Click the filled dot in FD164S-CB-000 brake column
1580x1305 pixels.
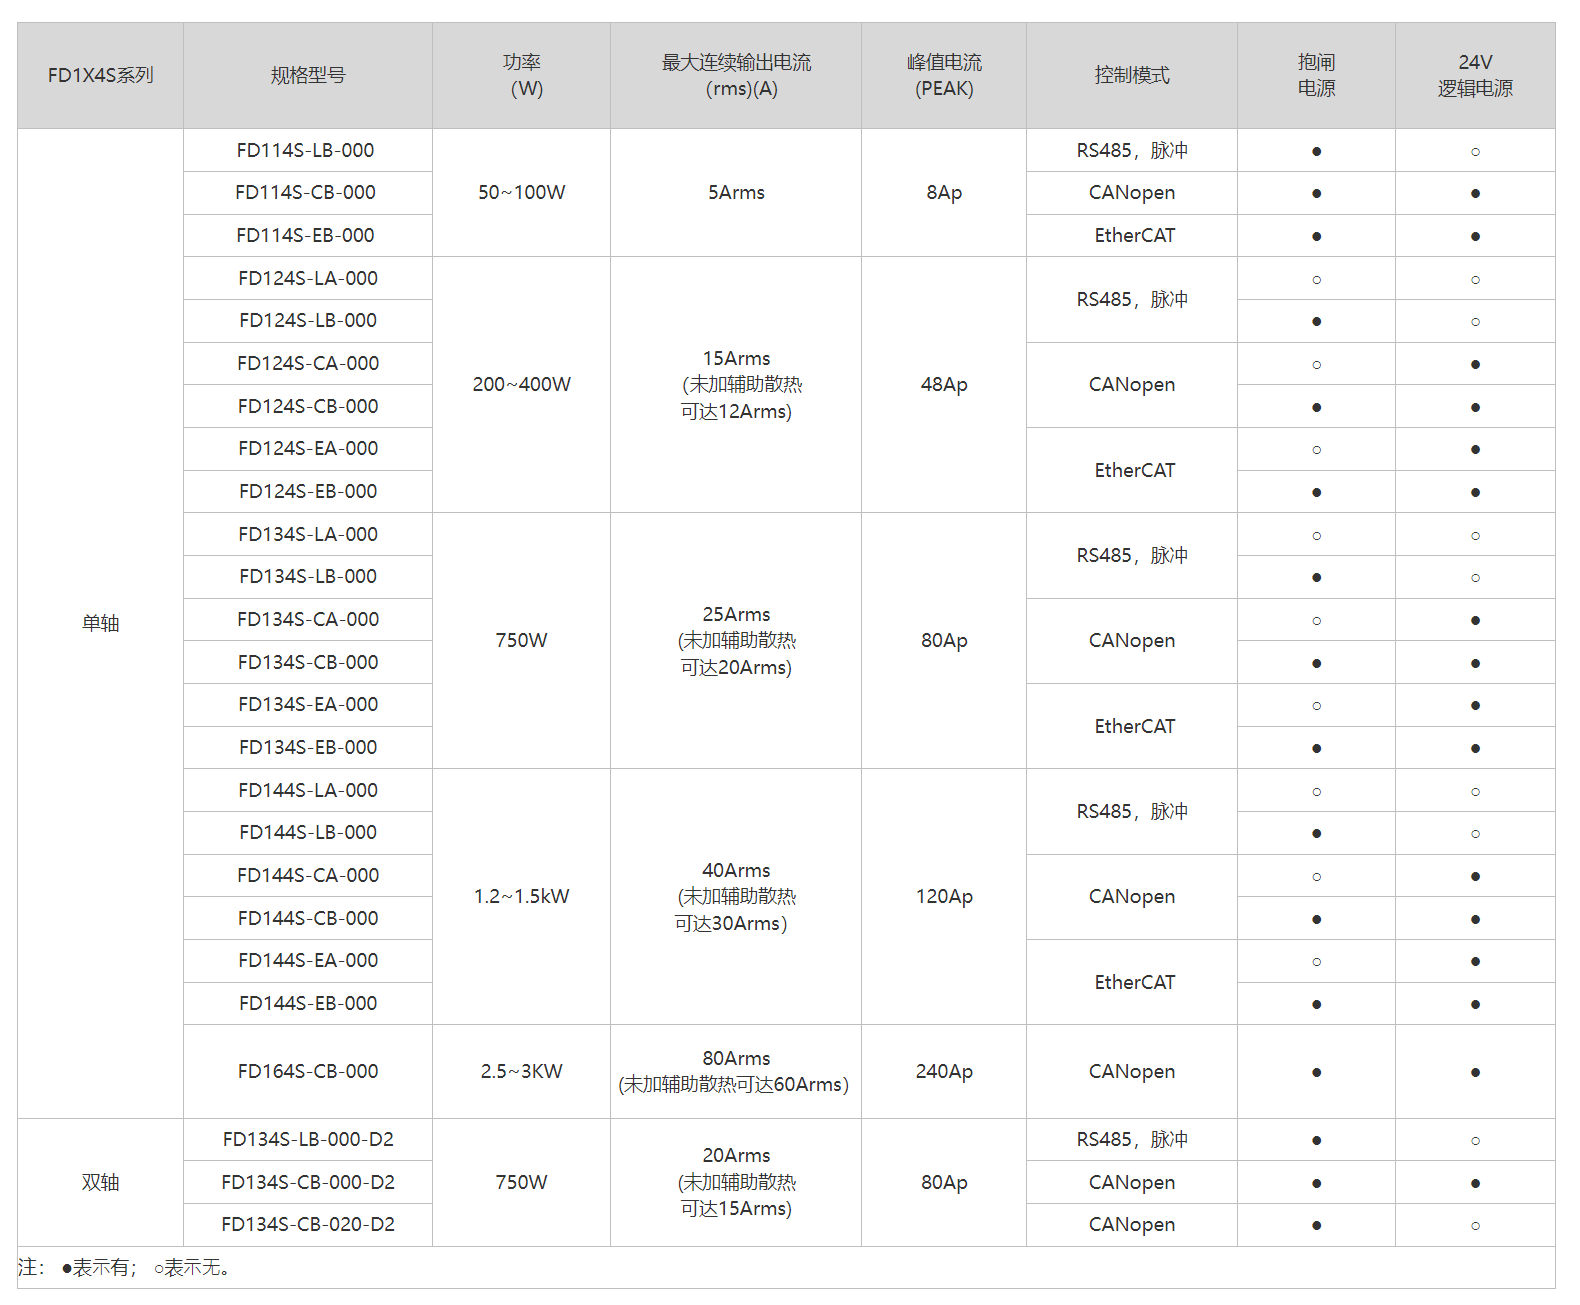[x=1316, y=1072]
